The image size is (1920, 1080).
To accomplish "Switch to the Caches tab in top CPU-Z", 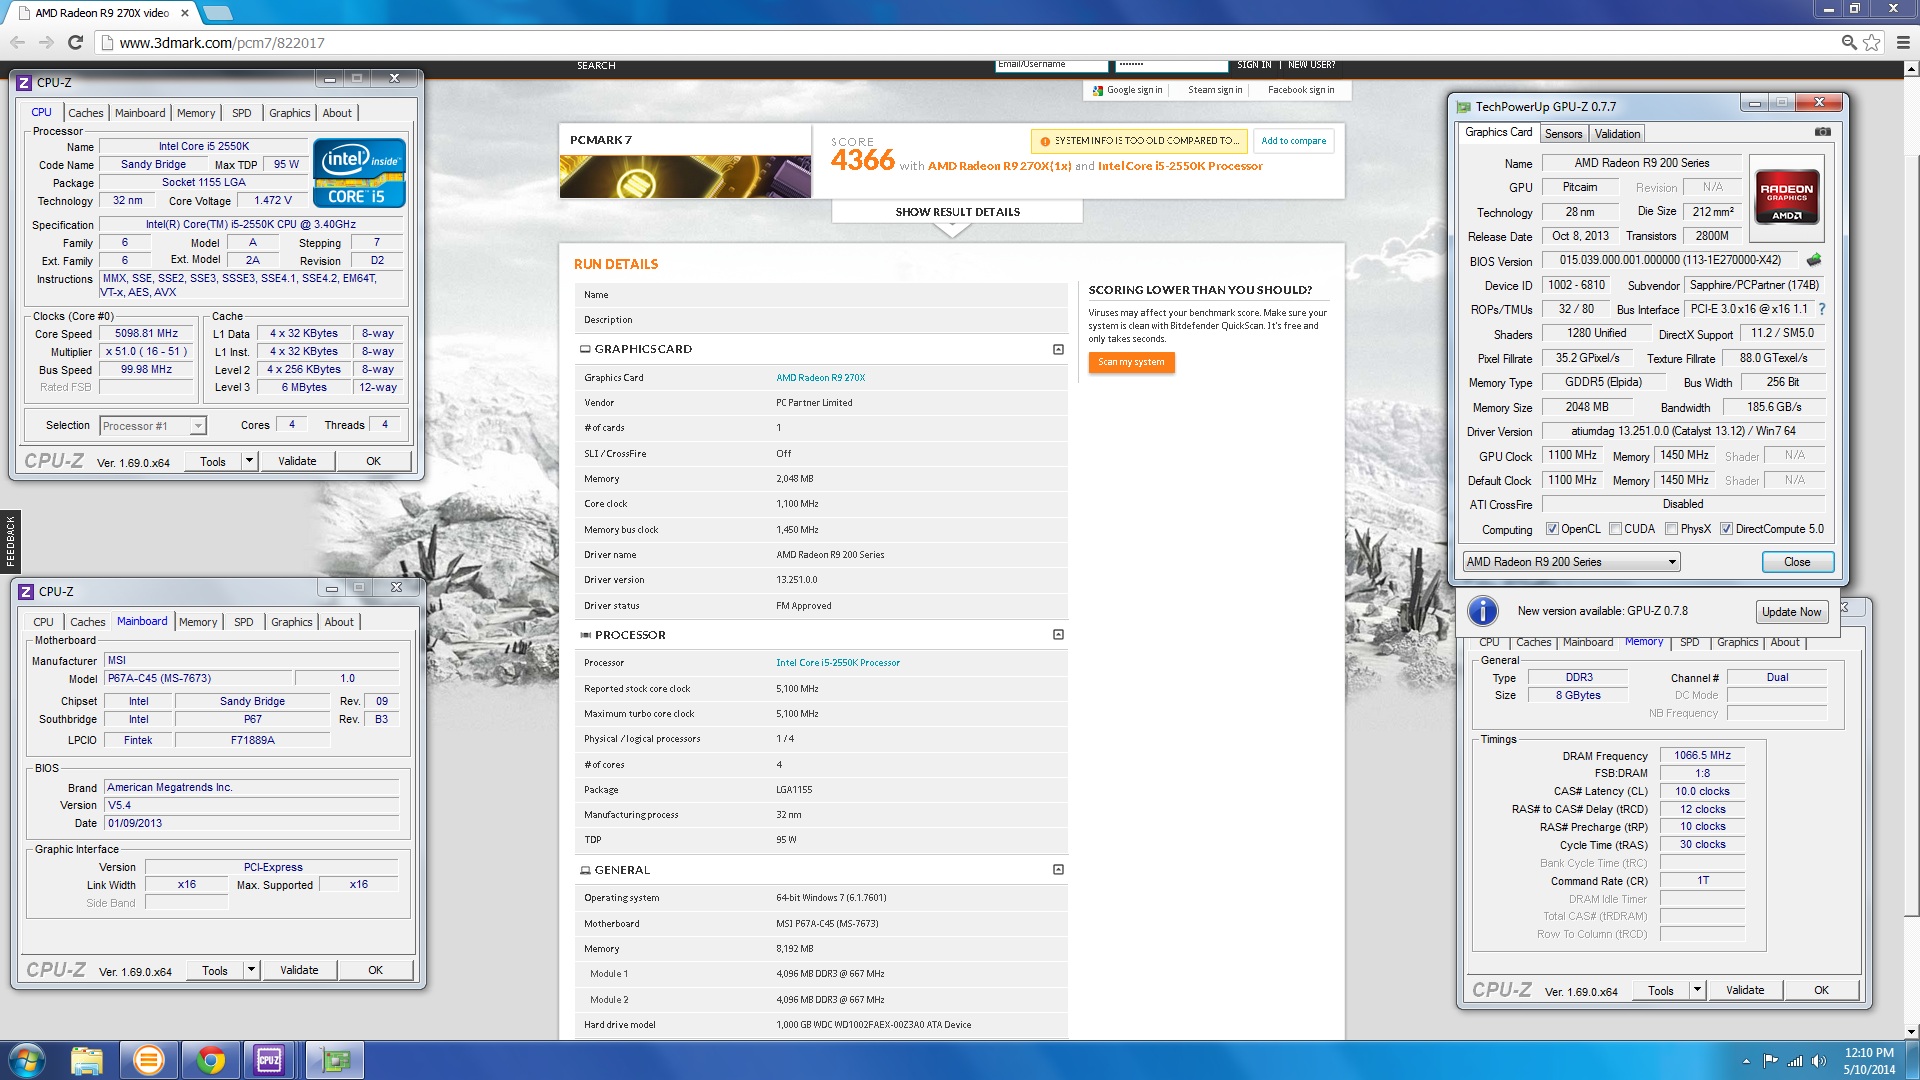I will point(85,113).
